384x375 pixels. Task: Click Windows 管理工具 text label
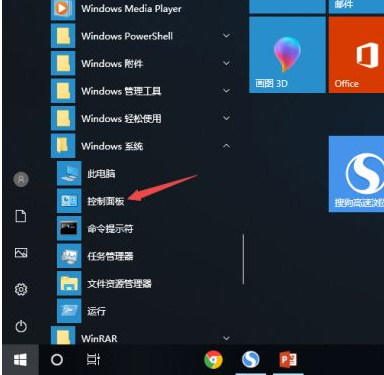pyautogui.click(x=121, y=91)
